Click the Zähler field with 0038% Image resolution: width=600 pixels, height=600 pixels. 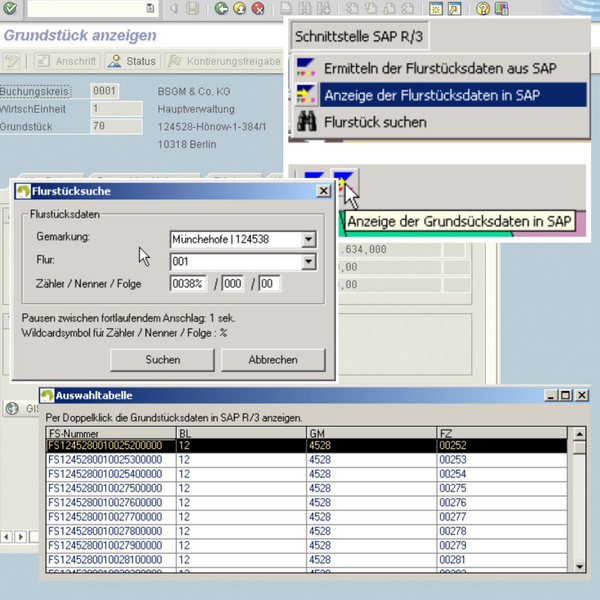coord(188,284)
